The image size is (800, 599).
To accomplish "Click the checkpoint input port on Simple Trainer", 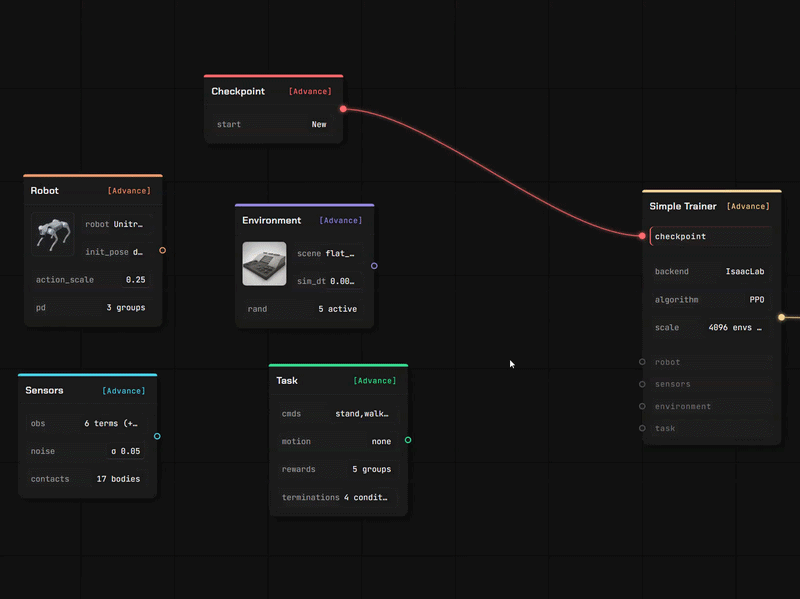I will pyautogui.click(x=642, y=236).
